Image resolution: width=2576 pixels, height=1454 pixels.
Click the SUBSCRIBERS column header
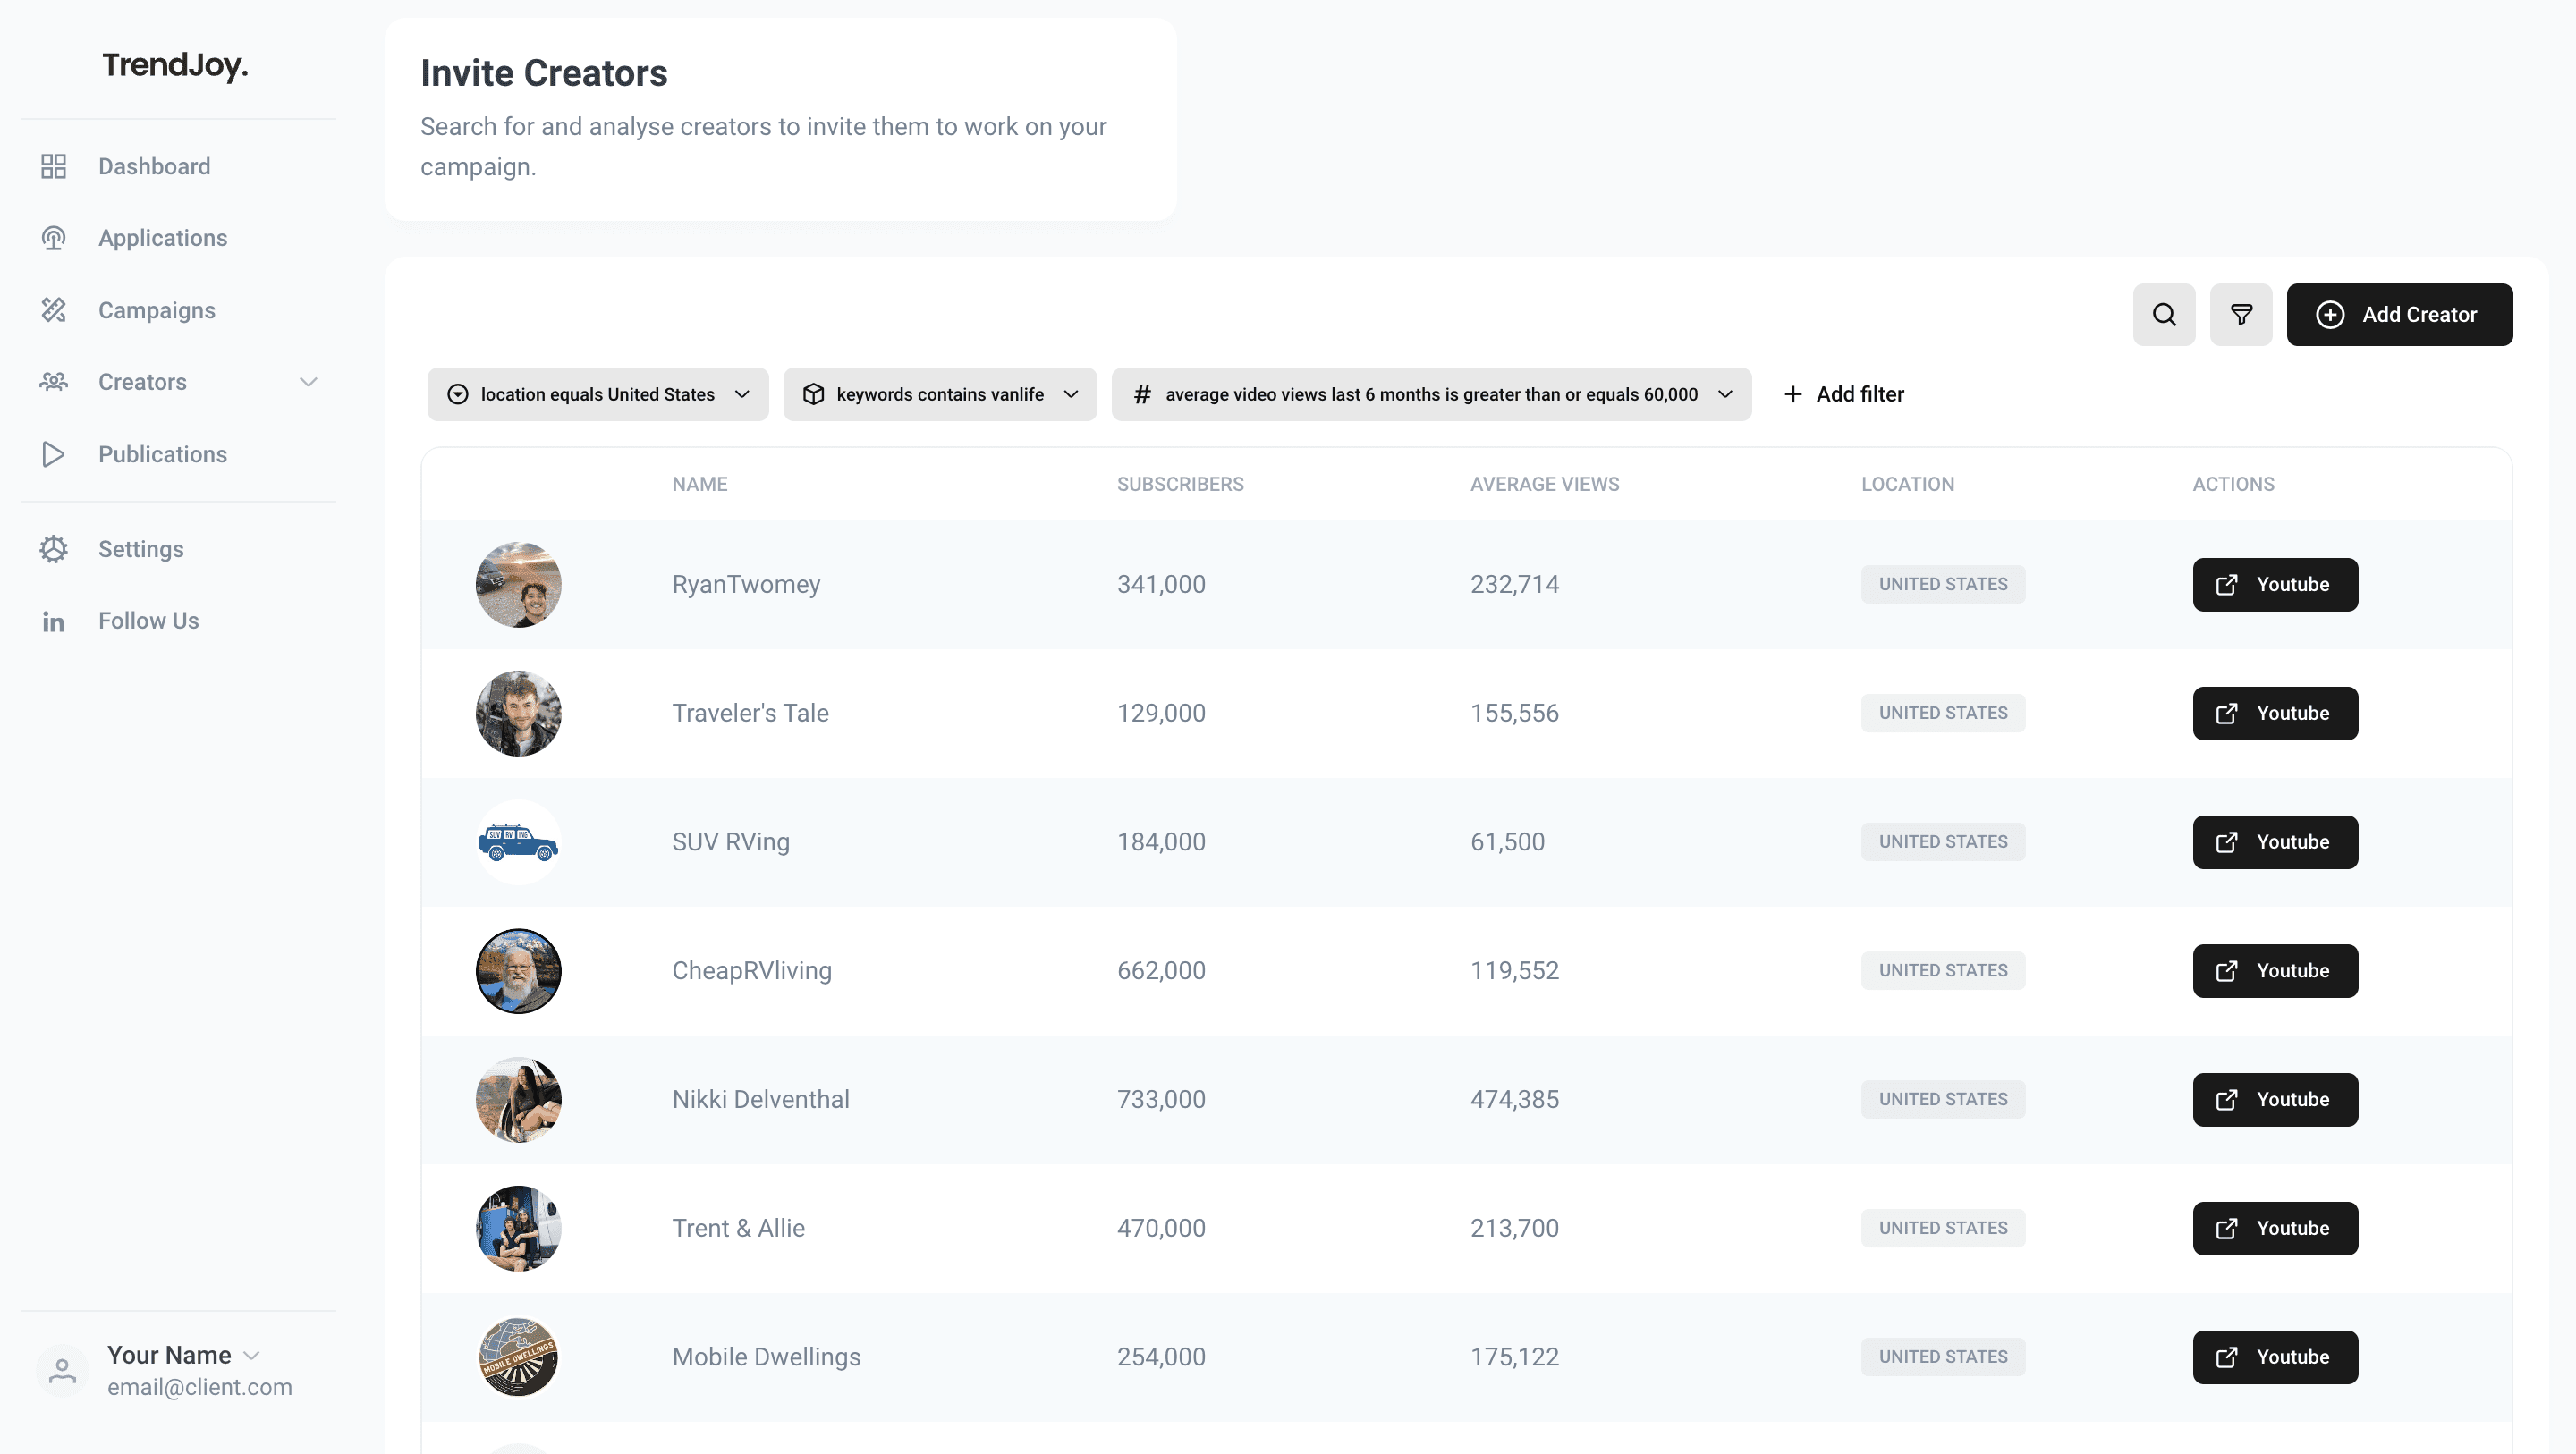point(1180,484)
